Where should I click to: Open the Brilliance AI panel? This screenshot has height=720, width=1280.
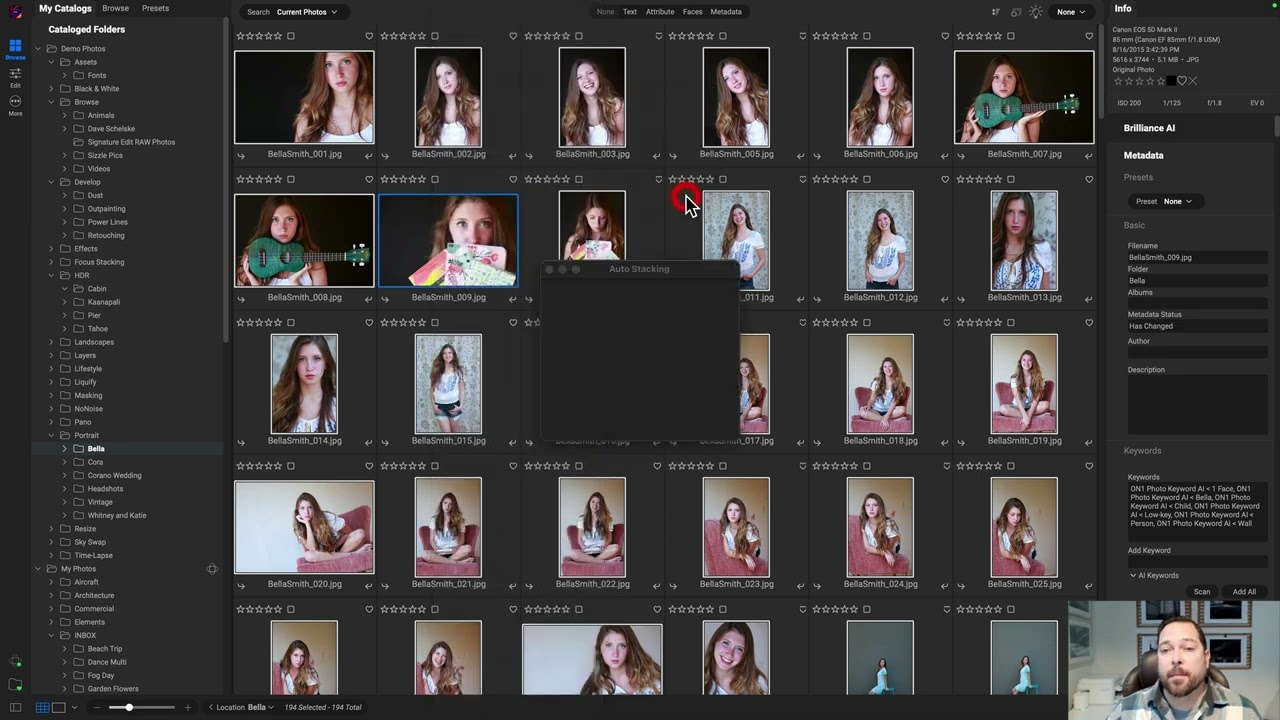click(1149, 128)
